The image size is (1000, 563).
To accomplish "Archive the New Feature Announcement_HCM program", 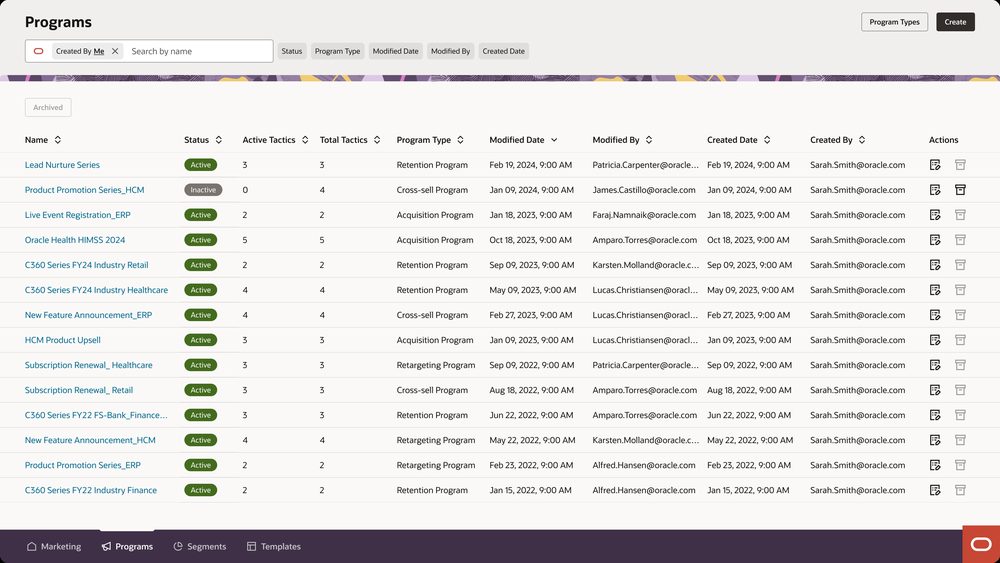I will (960, 440).
